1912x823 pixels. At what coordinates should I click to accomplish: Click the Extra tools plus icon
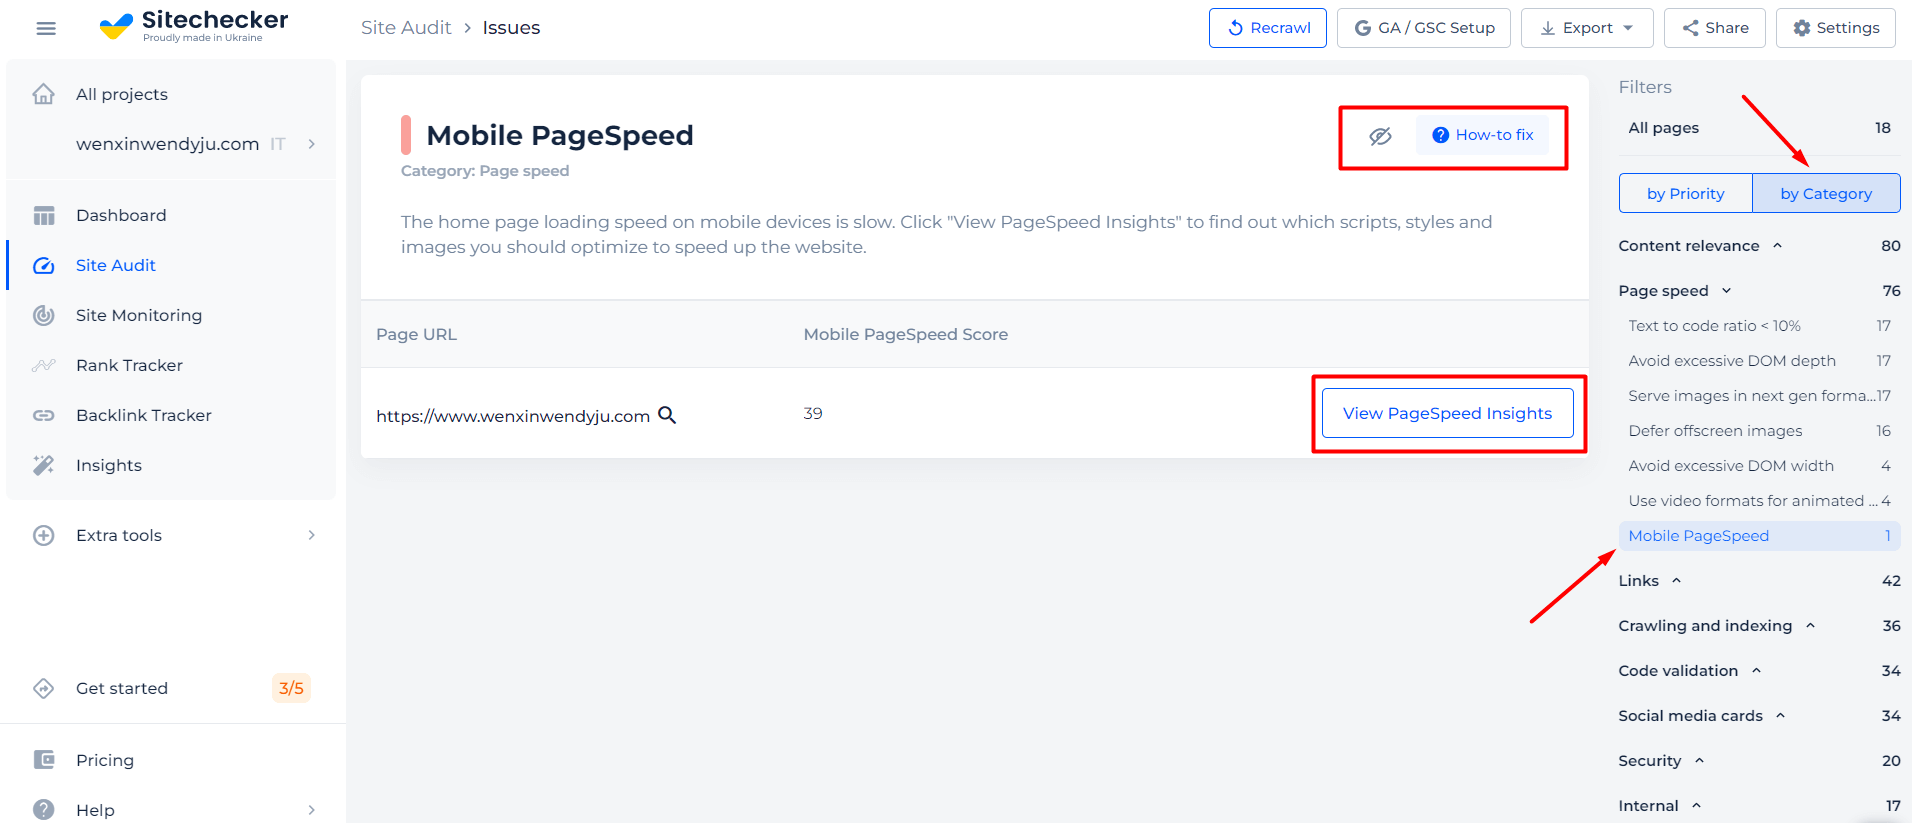44,535
